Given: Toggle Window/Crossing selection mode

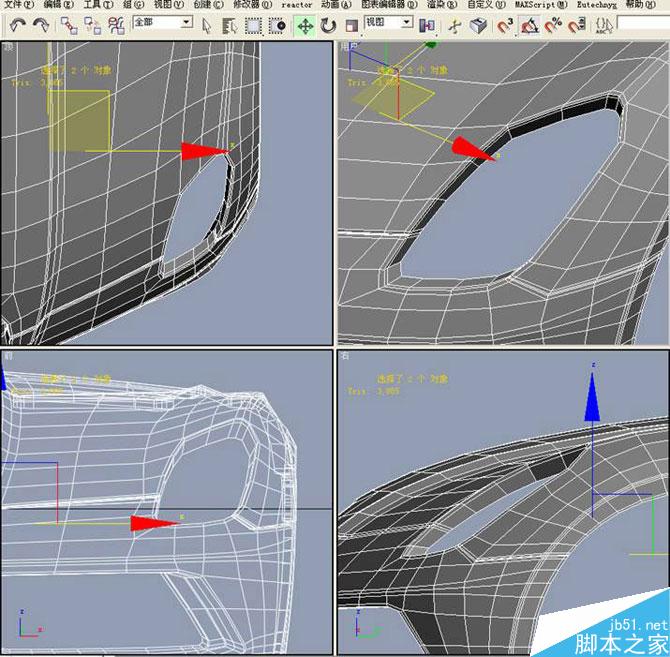Looking at the screenshot, I should click(278, 26).
